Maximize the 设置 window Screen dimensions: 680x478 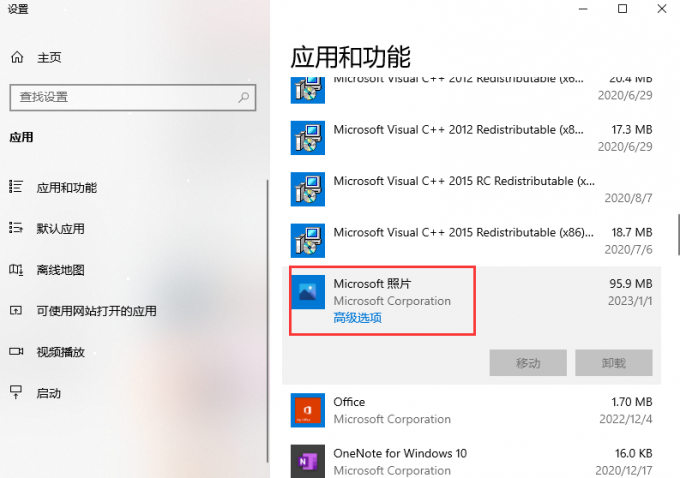(622, 9)
